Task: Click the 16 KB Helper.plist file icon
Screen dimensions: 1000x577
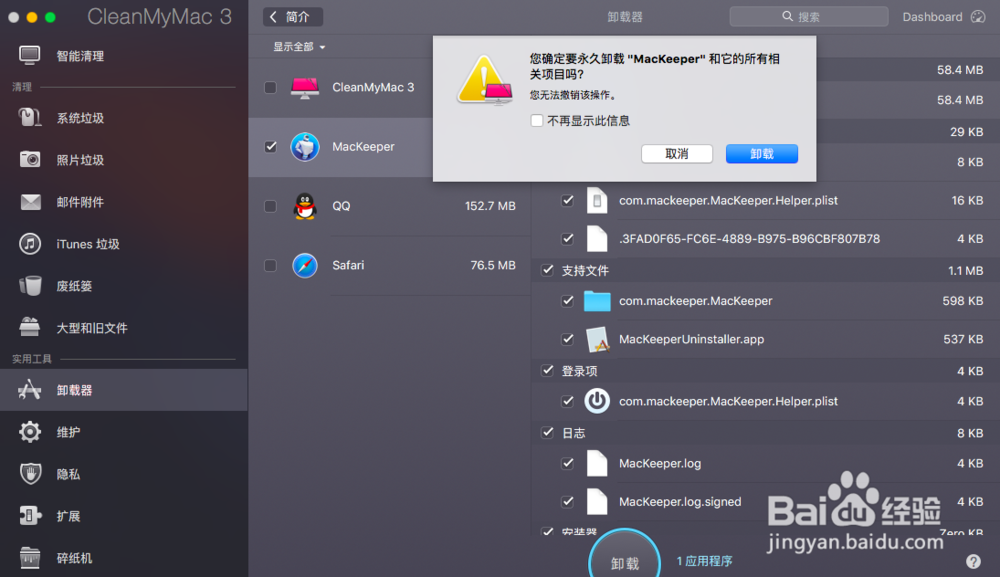Action: [x=597, y=200]
